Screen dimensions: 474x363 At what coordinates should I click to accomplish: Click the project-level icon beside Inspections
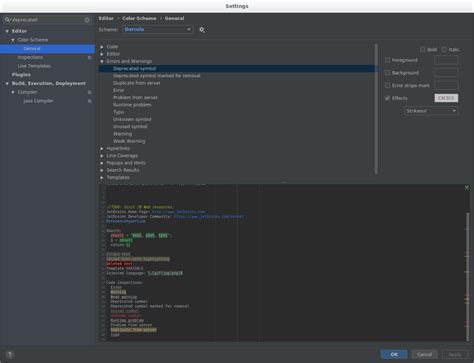(x=89, y=58)
